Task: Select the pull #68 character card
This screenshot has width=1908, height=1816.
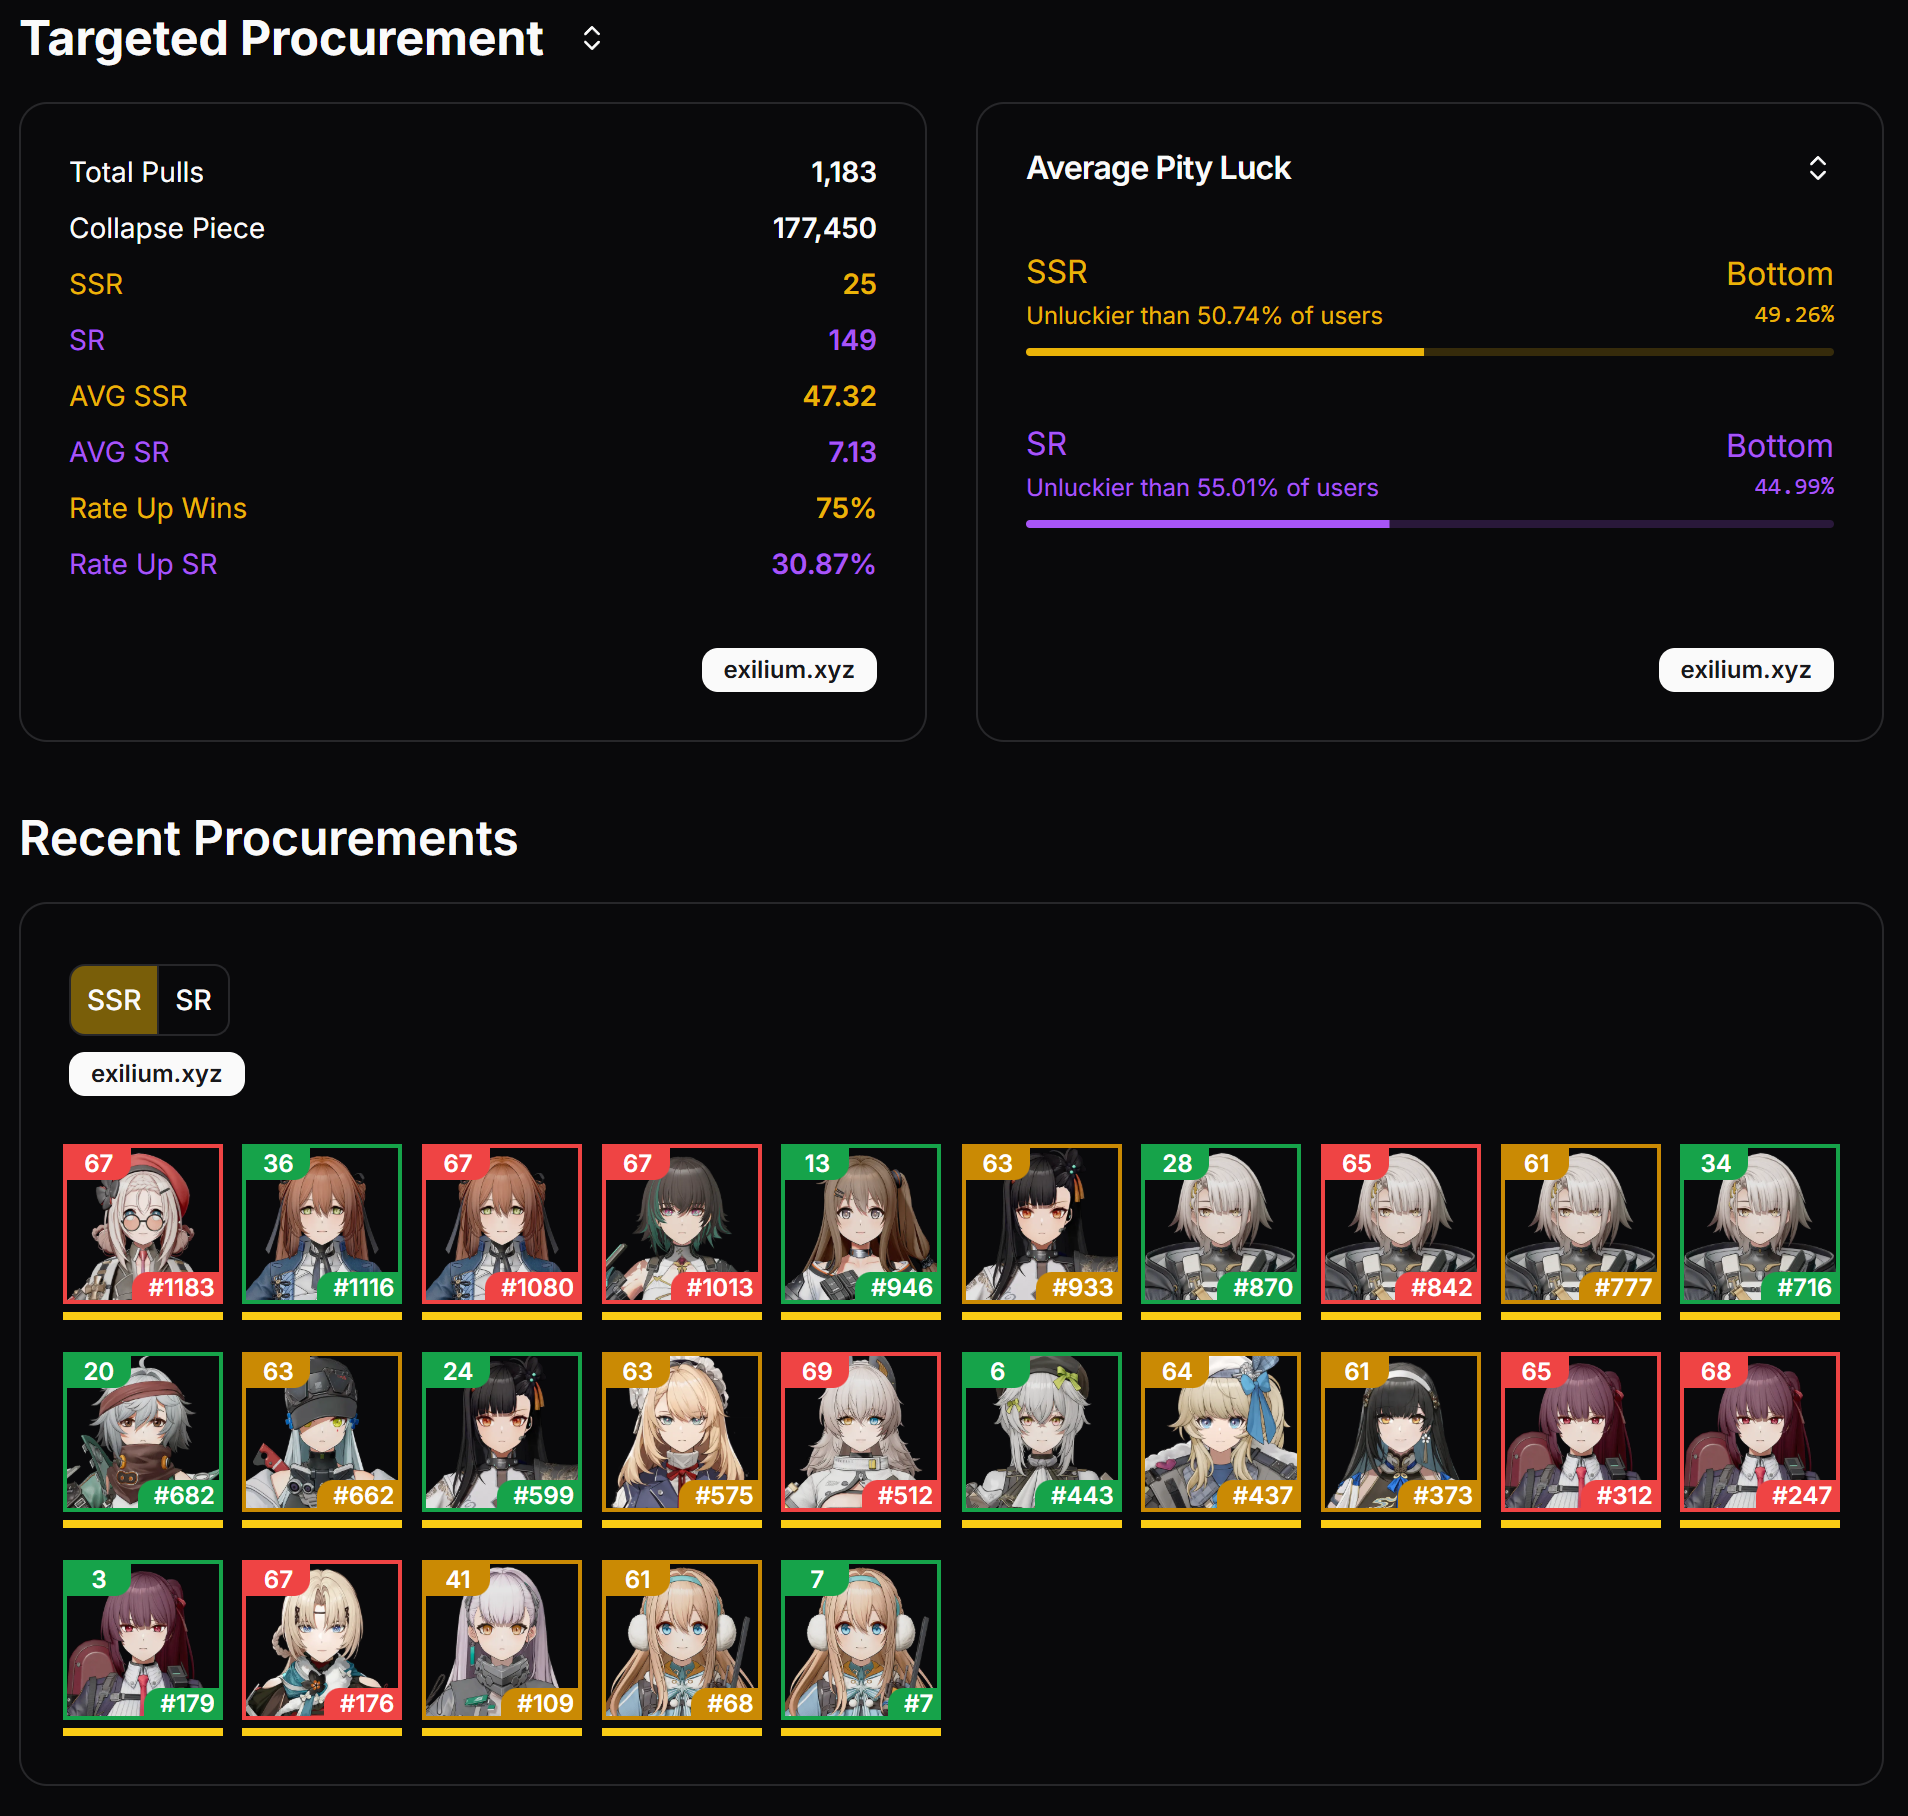Action: [682, 1640]
